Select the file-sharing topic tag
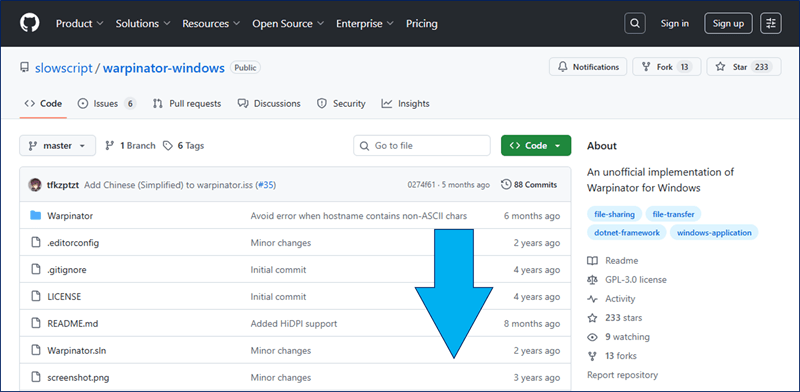 pyautogui.click(x=614, y=214)
